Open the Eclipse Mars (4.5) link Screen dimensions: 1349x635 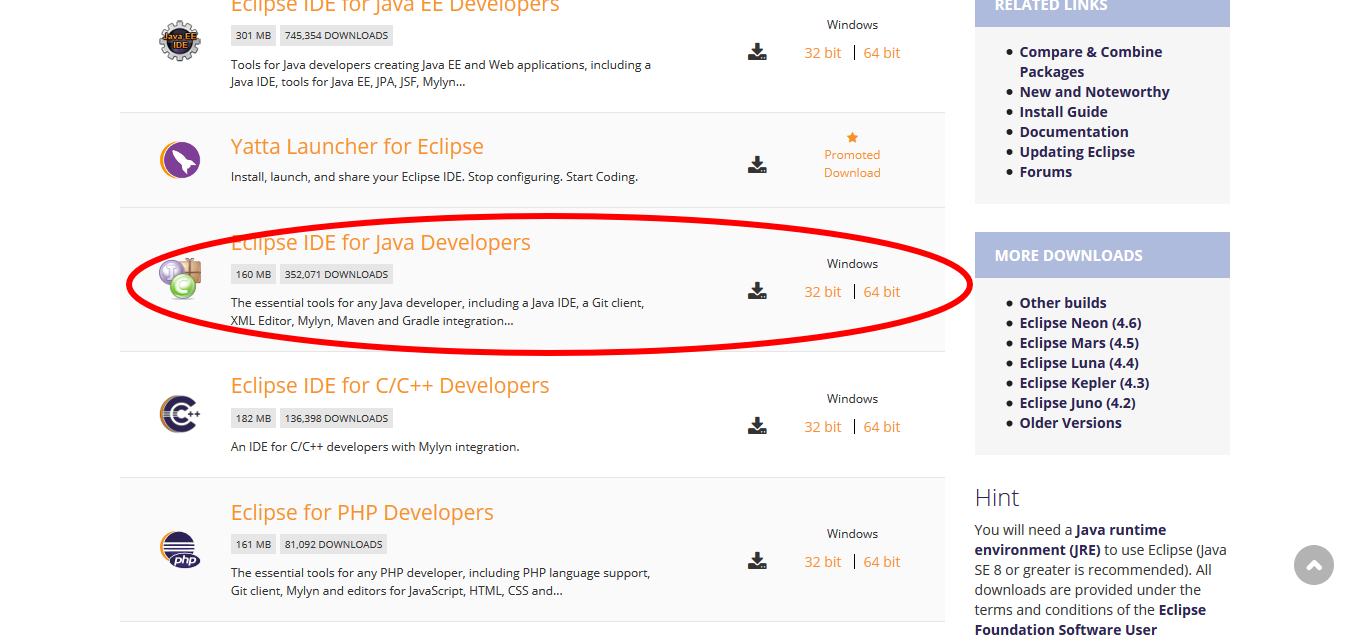coord(1079,343)
